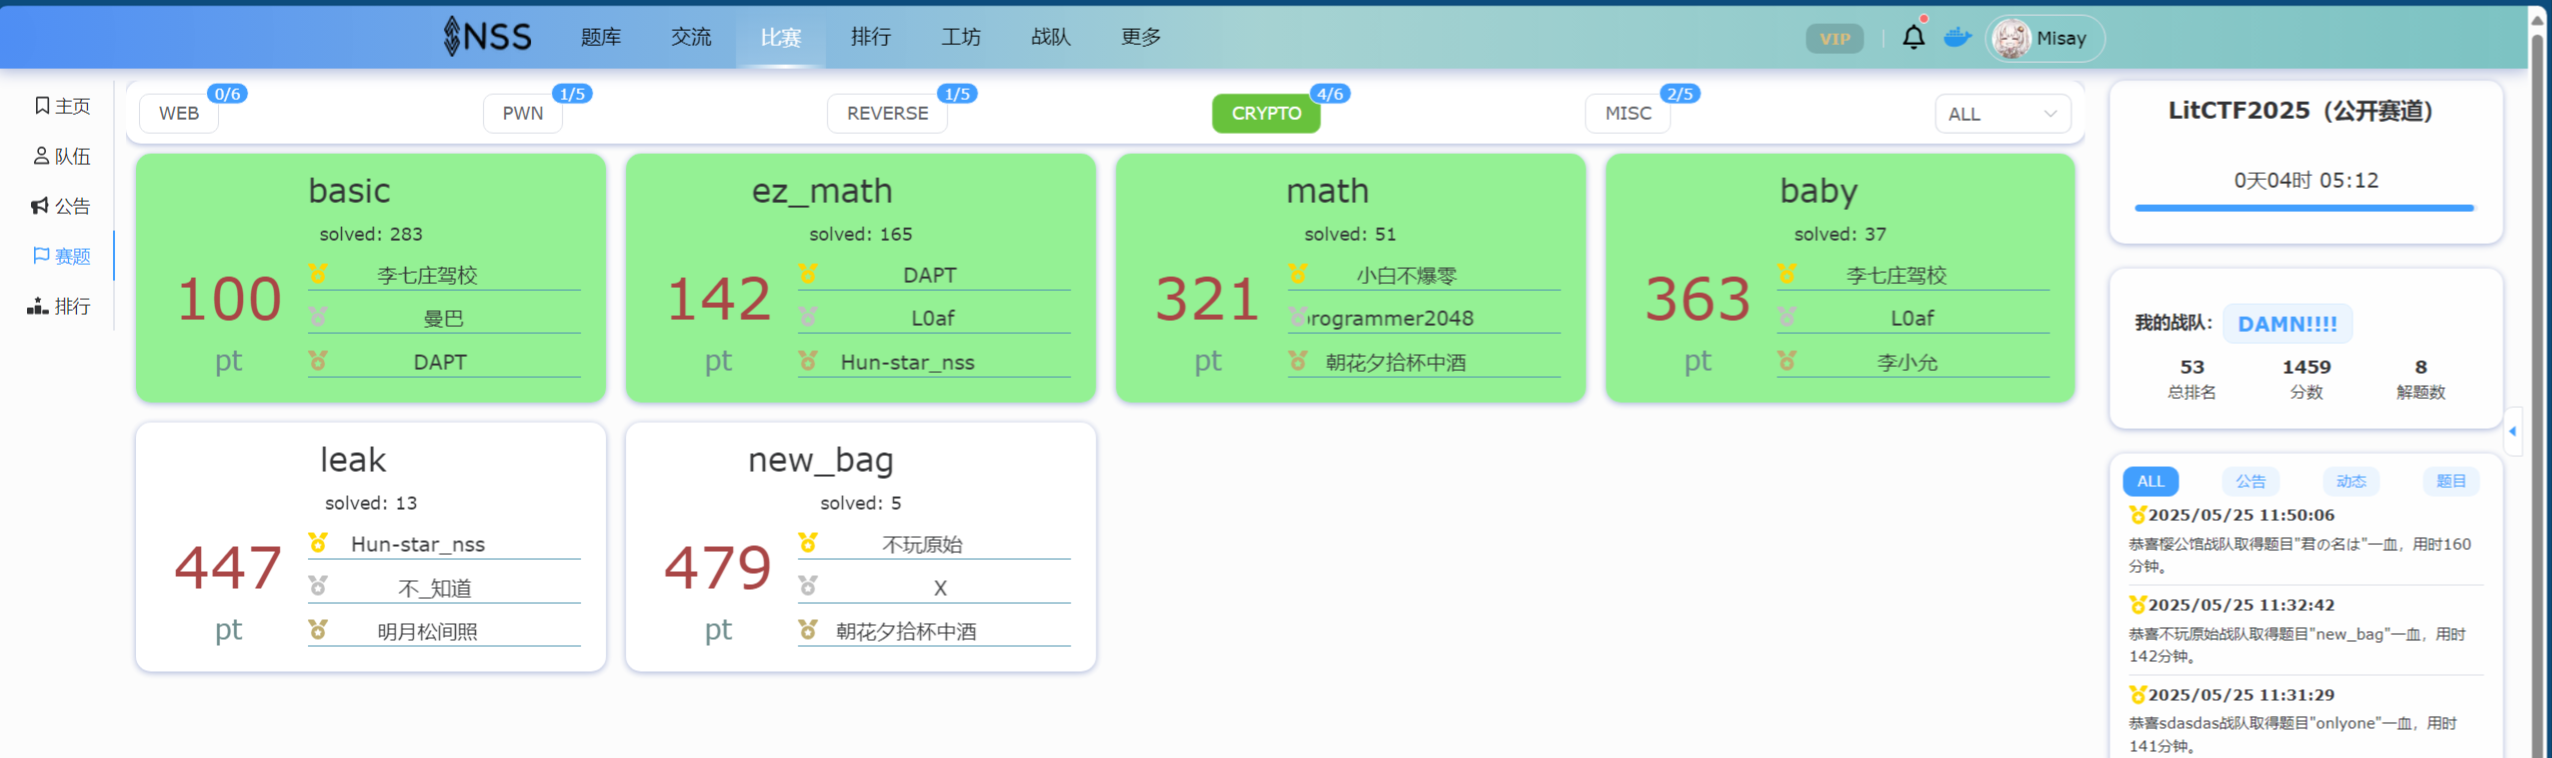Select the 动态 feed tab
This screenshot has height=758, width=2552.
[x=2350, y=481]
